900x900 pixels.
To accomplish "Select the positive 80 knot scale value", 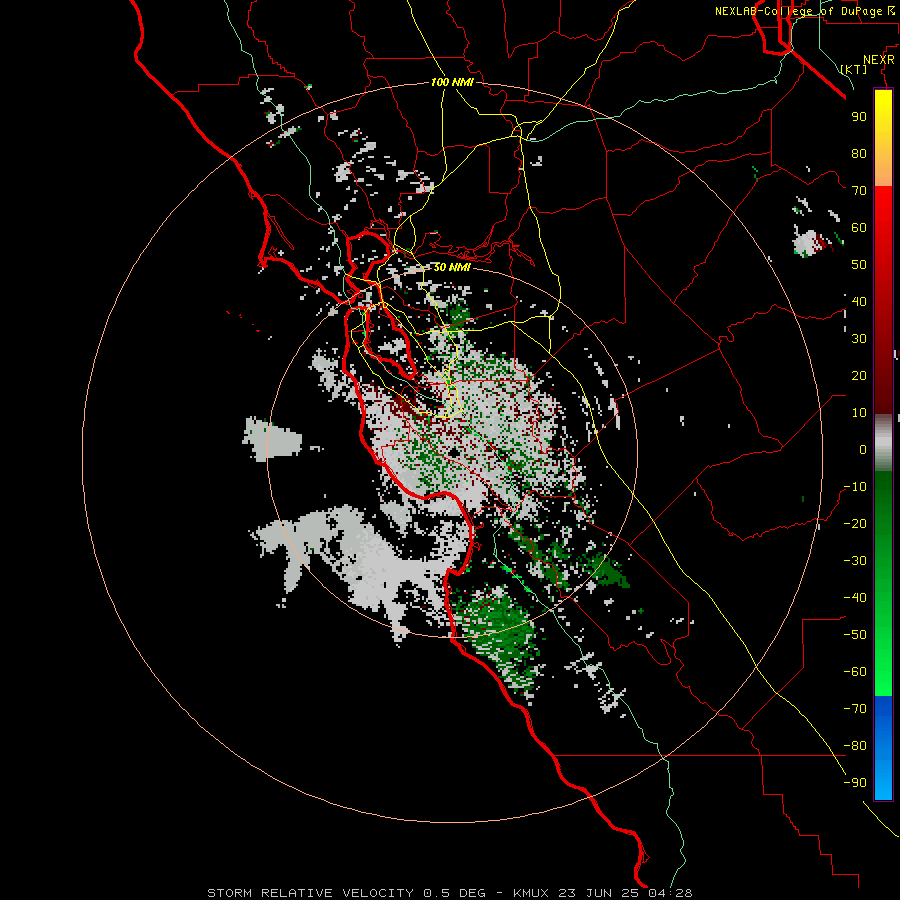I will click(859, 153).
